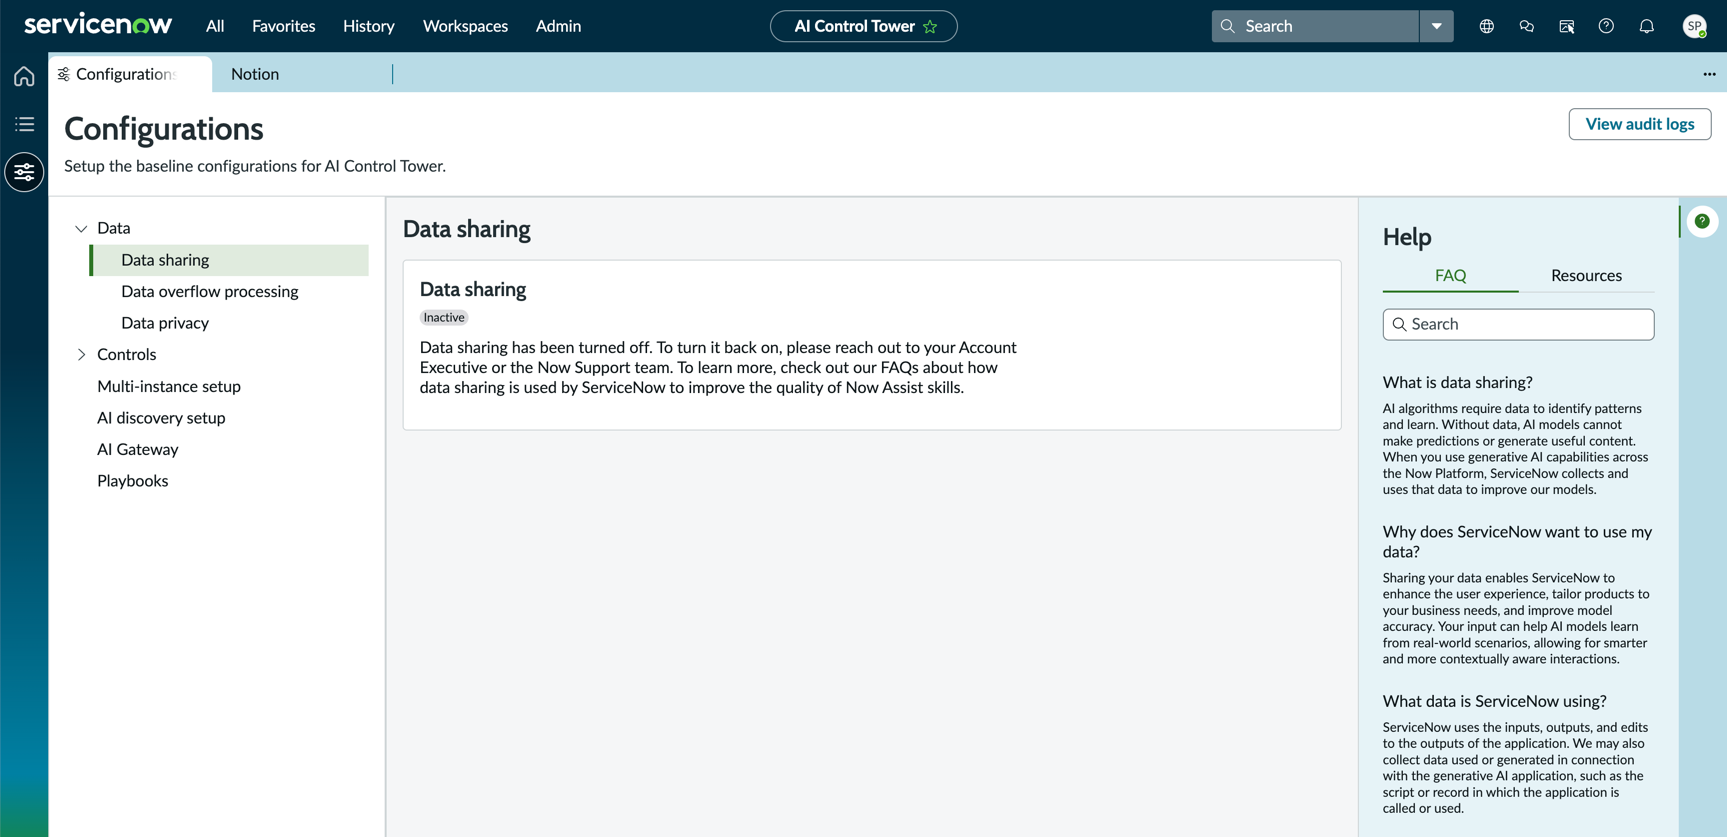Go to Home via sidebar house icon
This screenshot has width=1727, height=837.
[x=24, y=76]
